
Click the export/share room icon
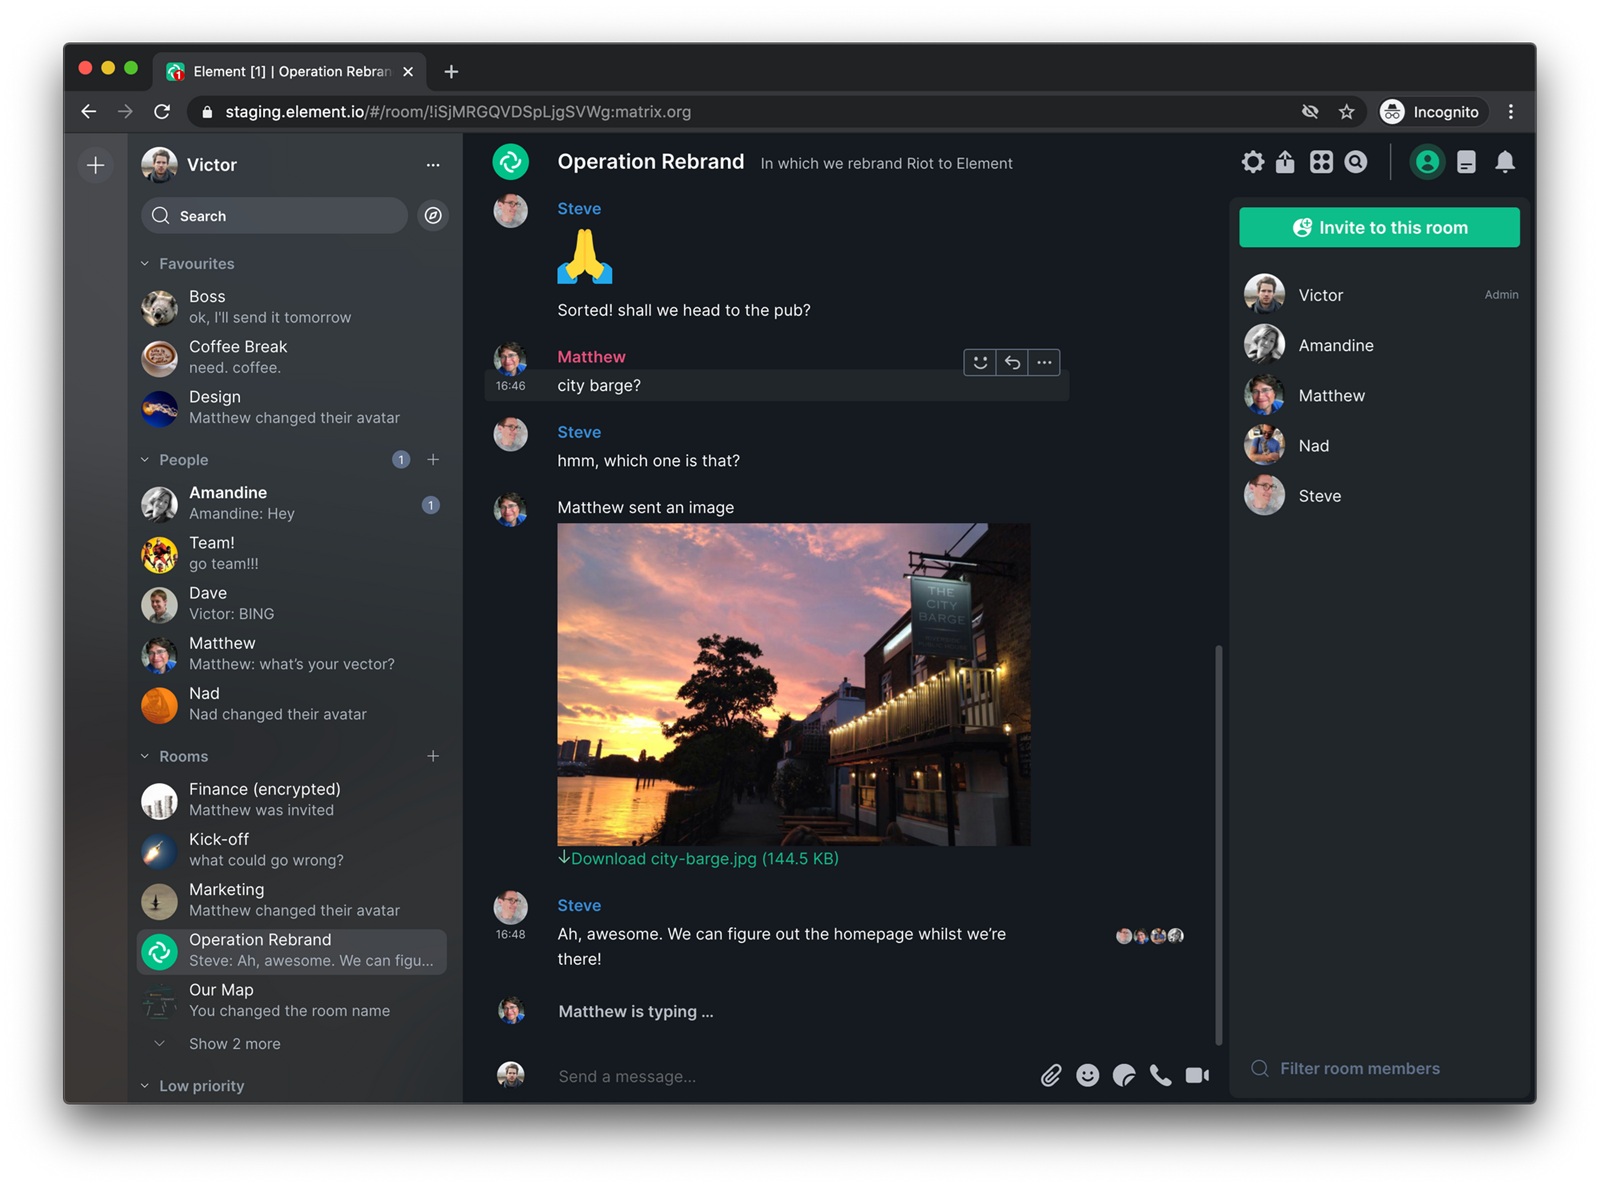1286,161
